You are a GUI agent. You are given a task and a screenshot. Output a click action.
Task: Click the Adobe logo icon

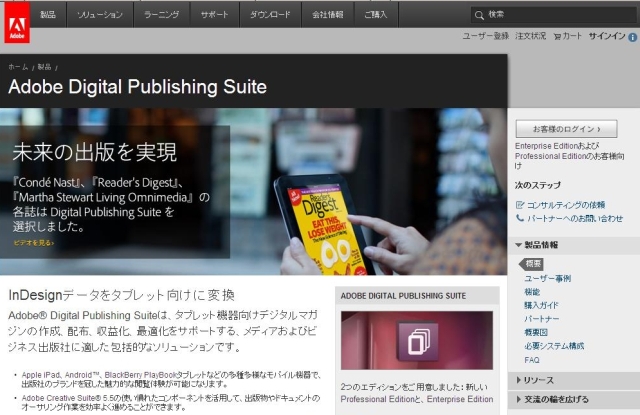click(x=17, y=22)
